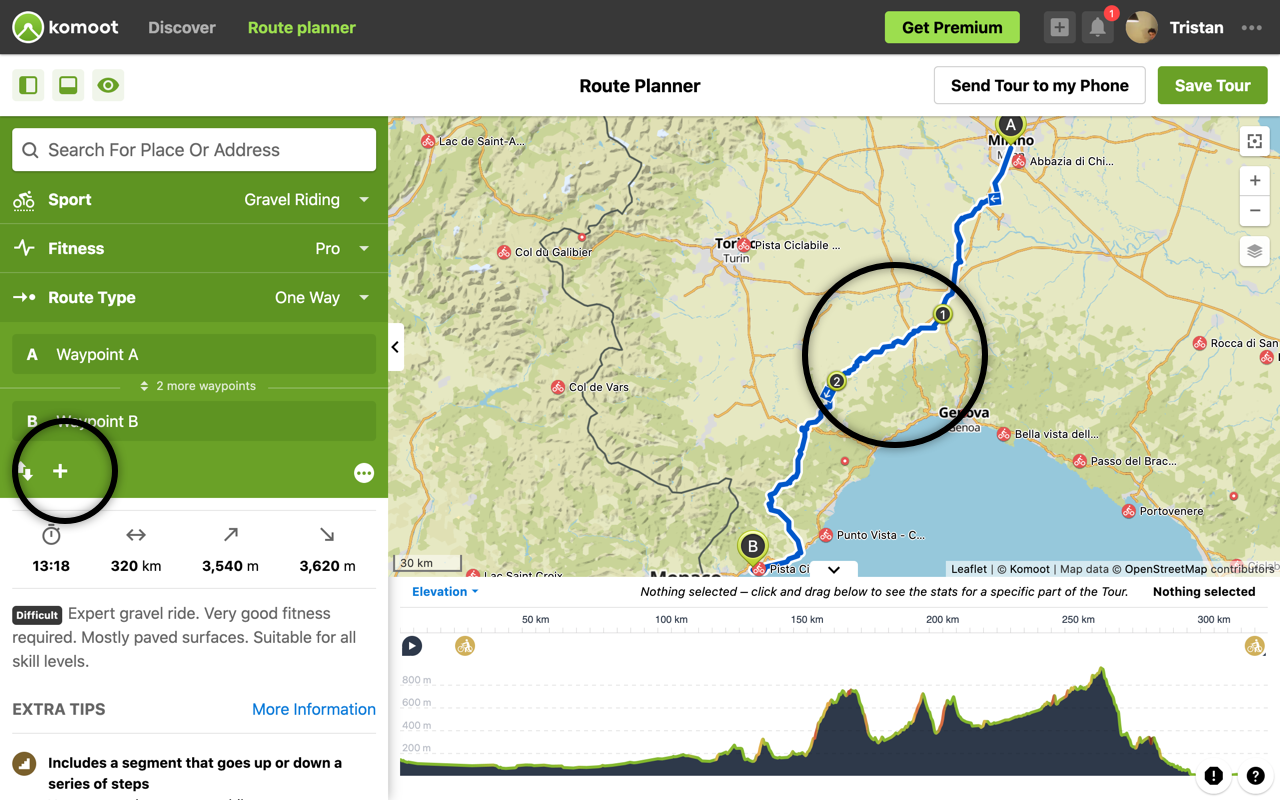Click the komoot logo

(66, 27)
